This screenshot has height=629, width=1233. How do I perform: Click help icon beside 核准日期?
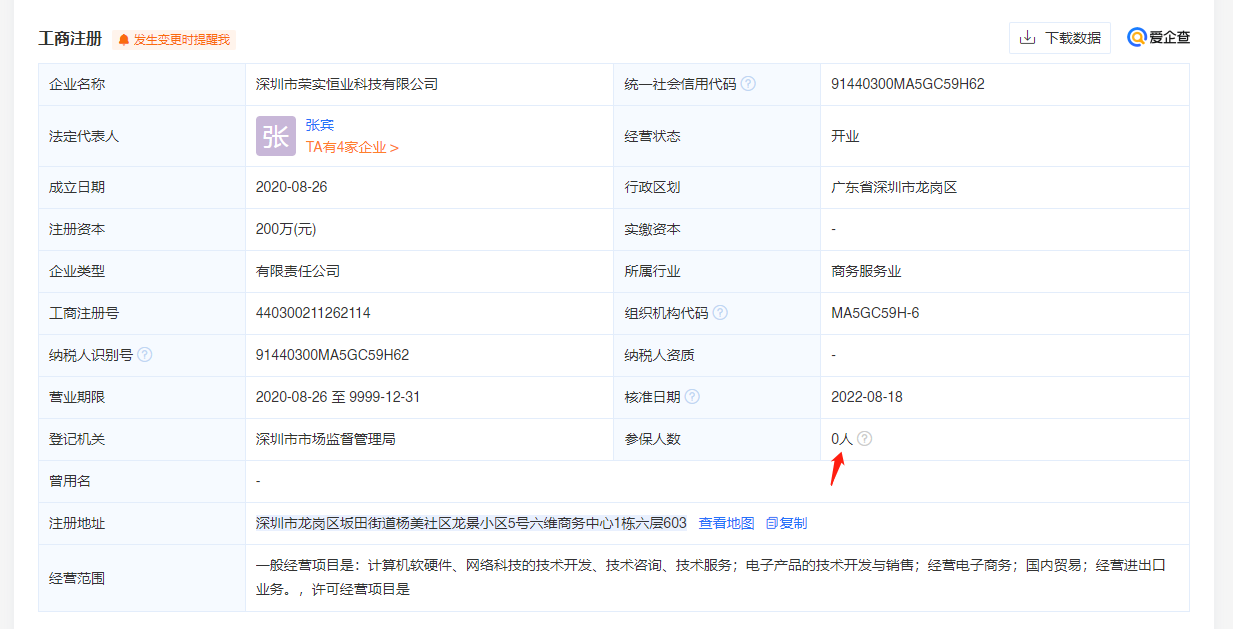tap(692, 397)
